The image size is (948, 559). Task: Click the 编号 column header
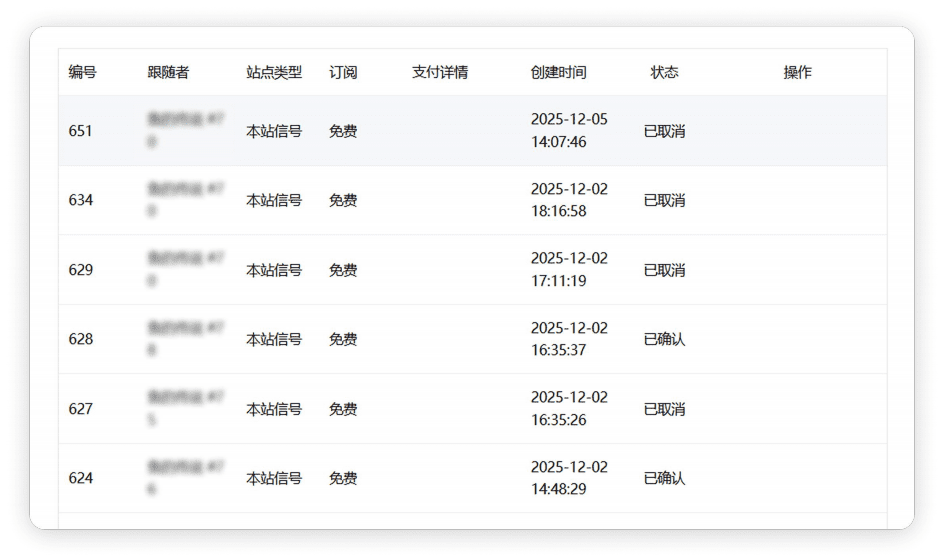tap(82, 72)
